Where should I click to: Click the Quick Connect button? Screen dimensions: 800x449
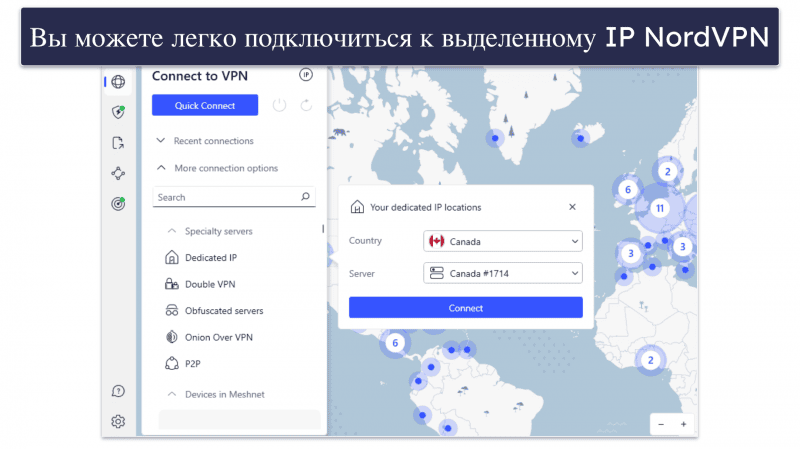(205, 105)
